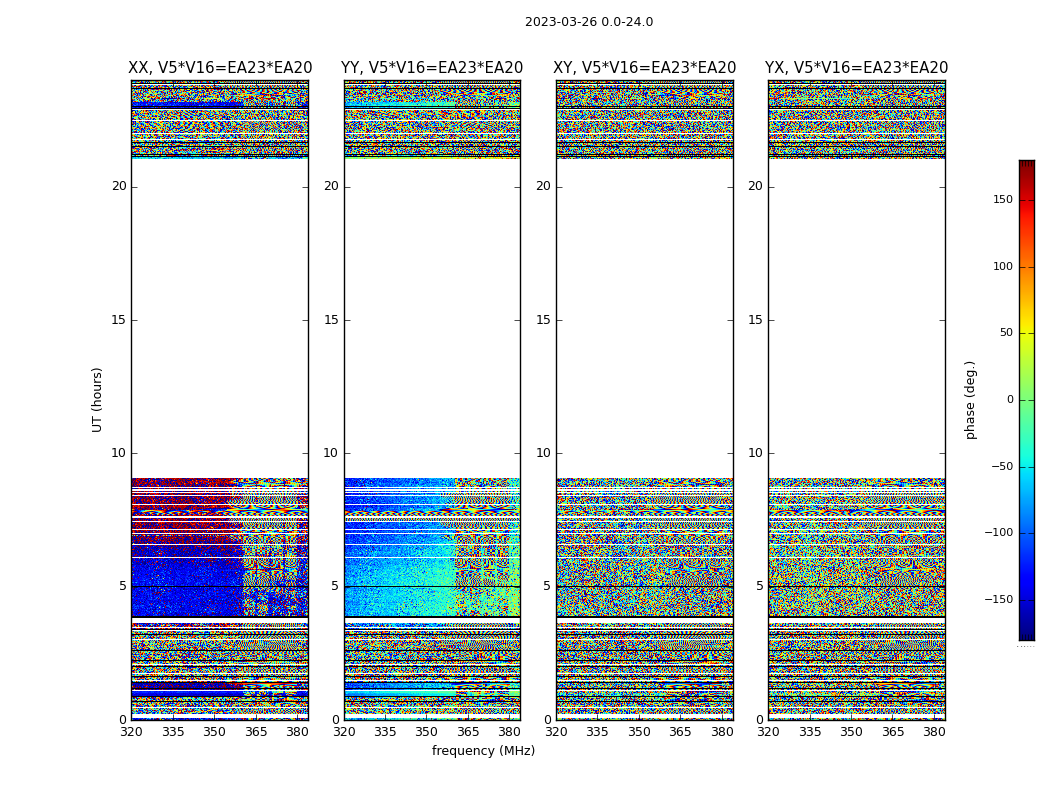Click the XX waterfall plot panel
1050x800 pixels.
[x=220, y=400]
